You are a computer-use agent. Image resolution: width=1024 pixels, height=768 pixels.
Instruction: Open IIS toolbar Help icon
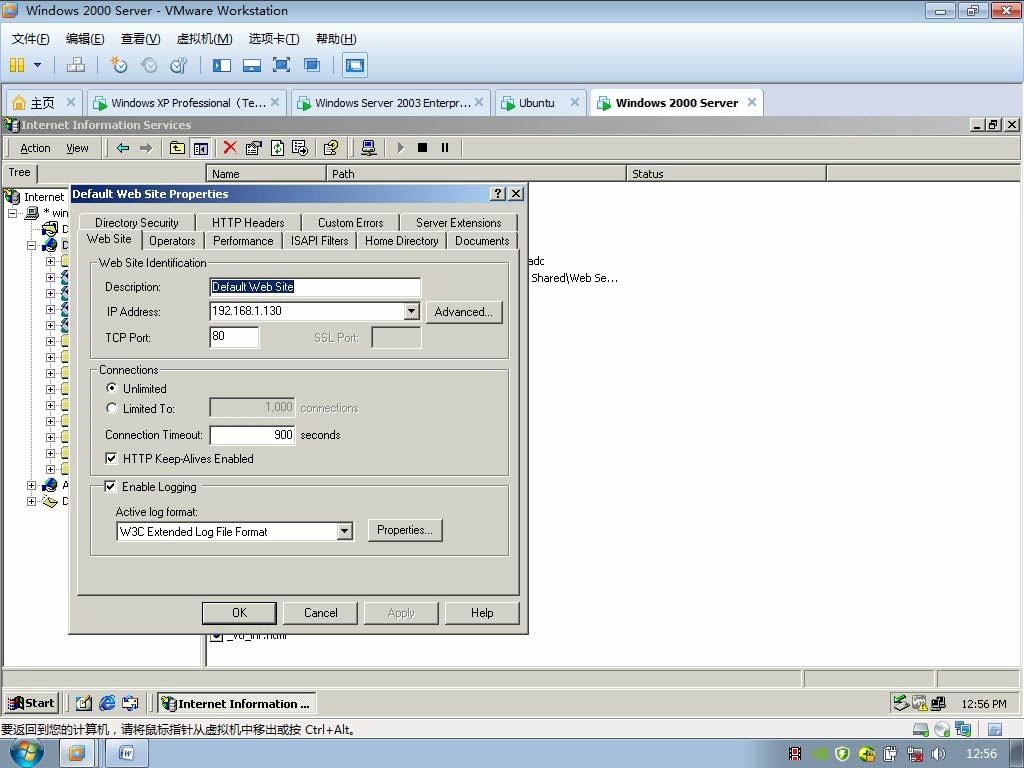point(330,148)
